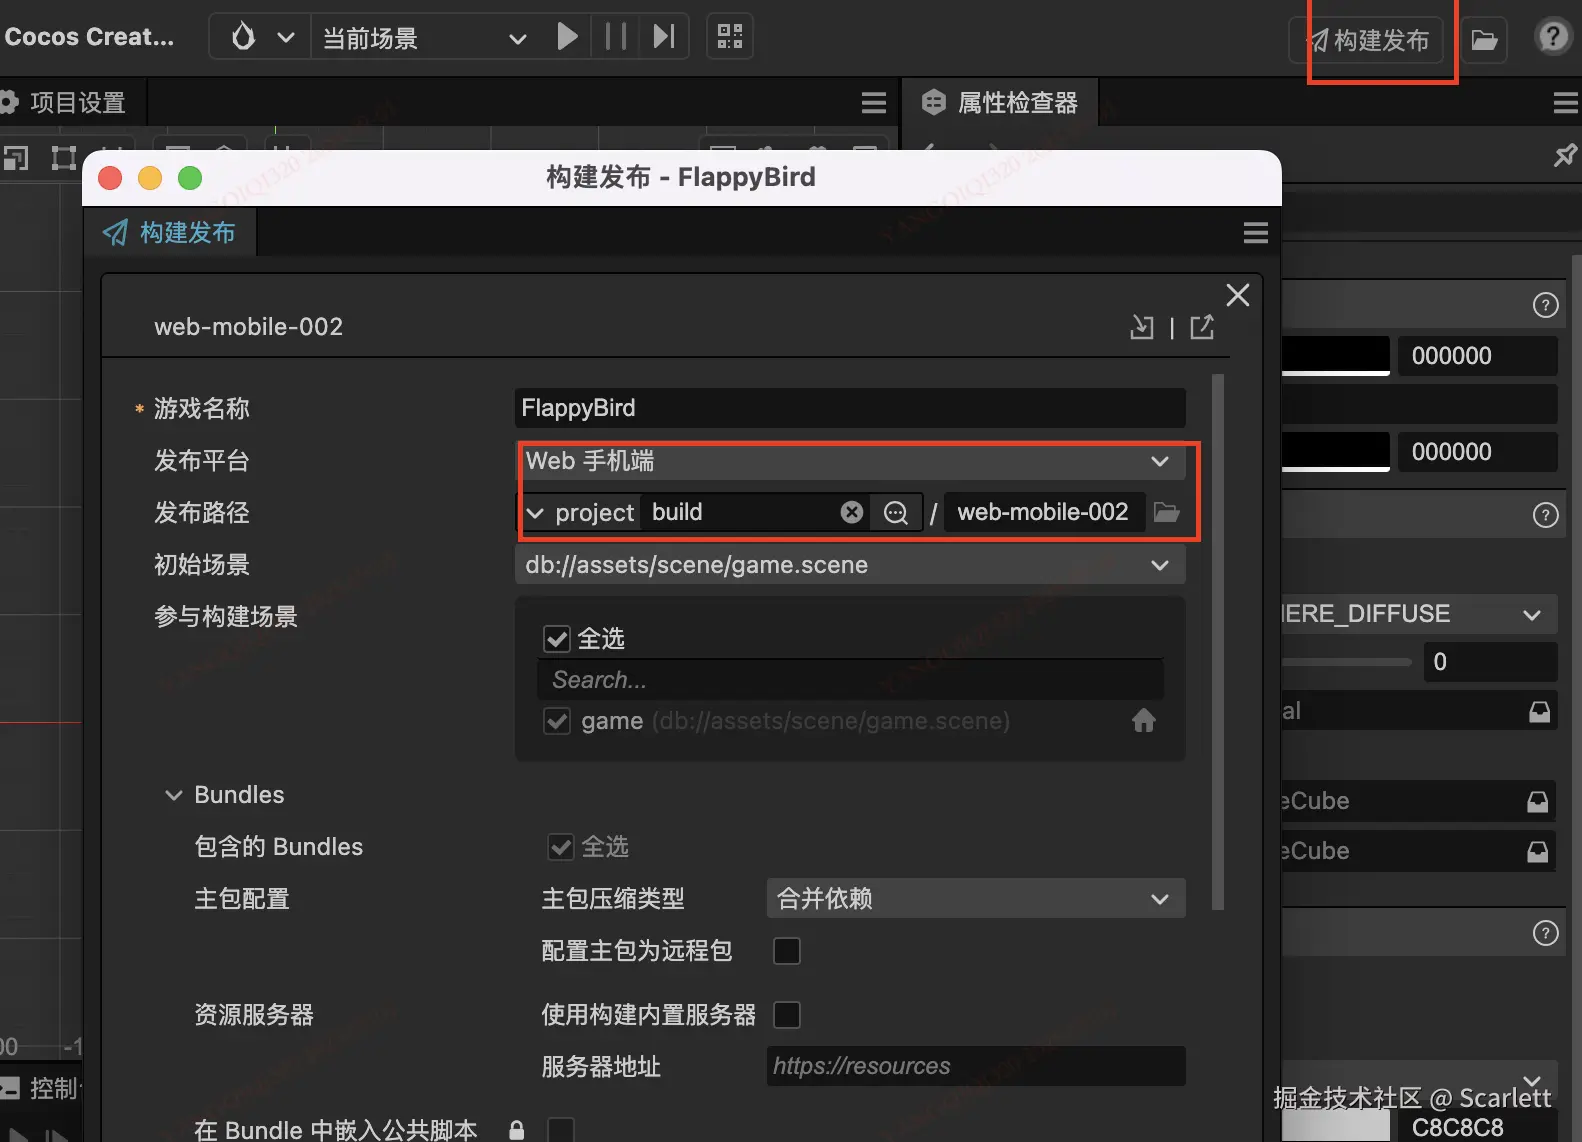Clear the build path with the X icon
This screenshot has height=1142, width=1582.
point(852,512)
